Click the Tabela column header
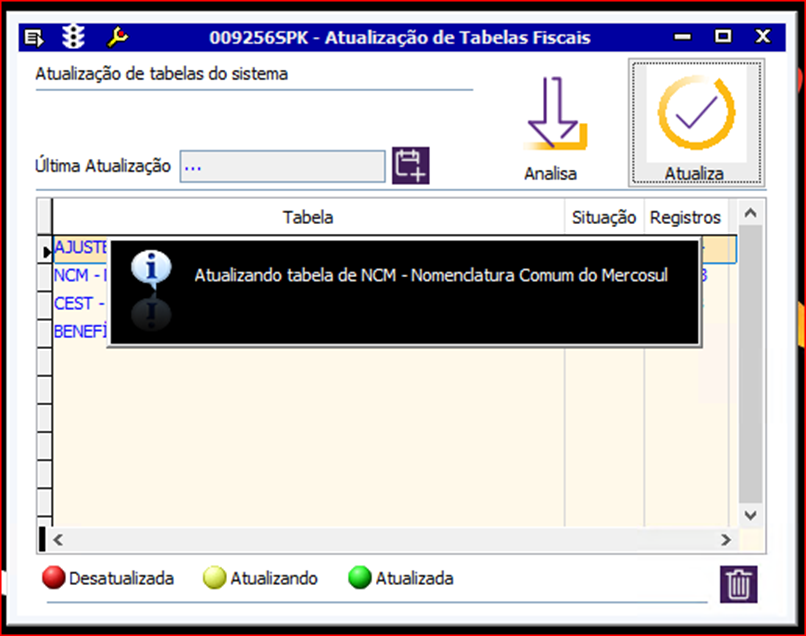 308,217
